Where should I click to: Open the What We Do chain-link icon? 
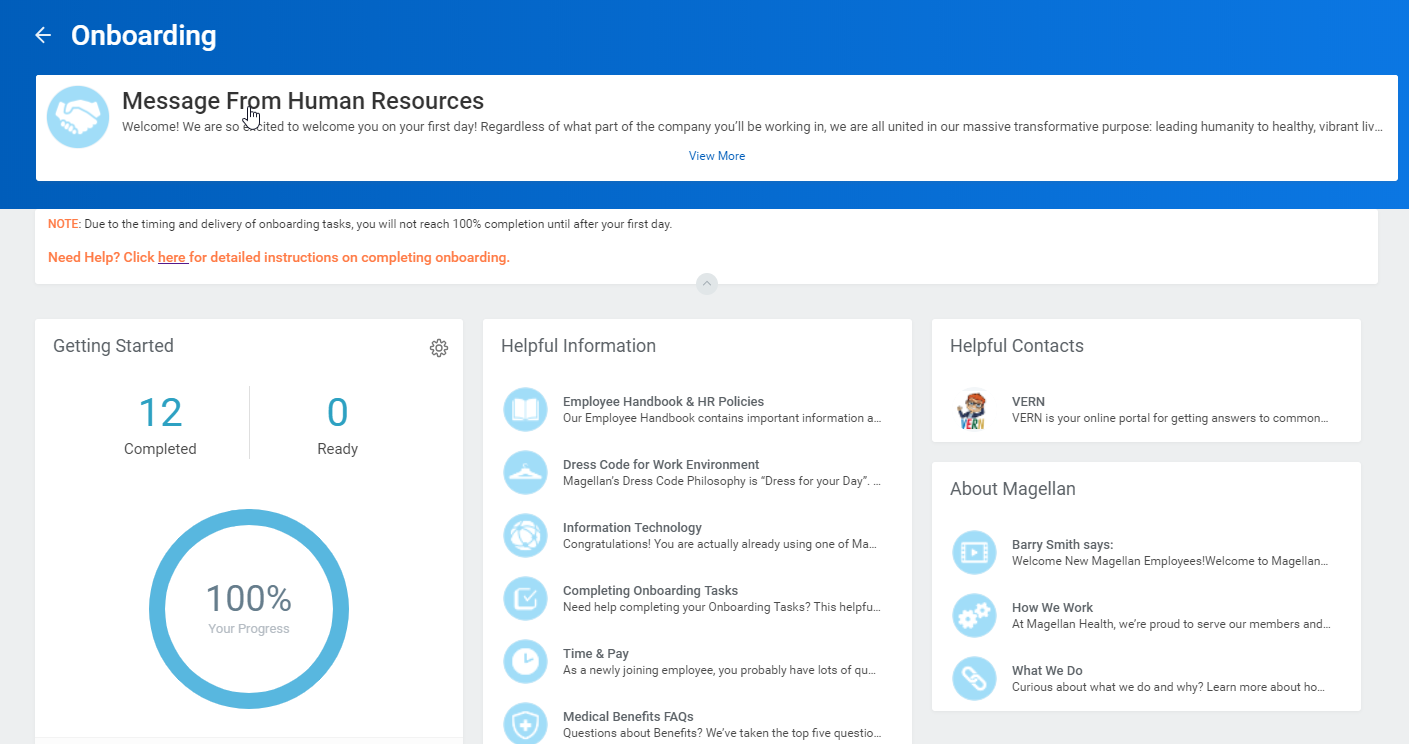tap(974, 678)
